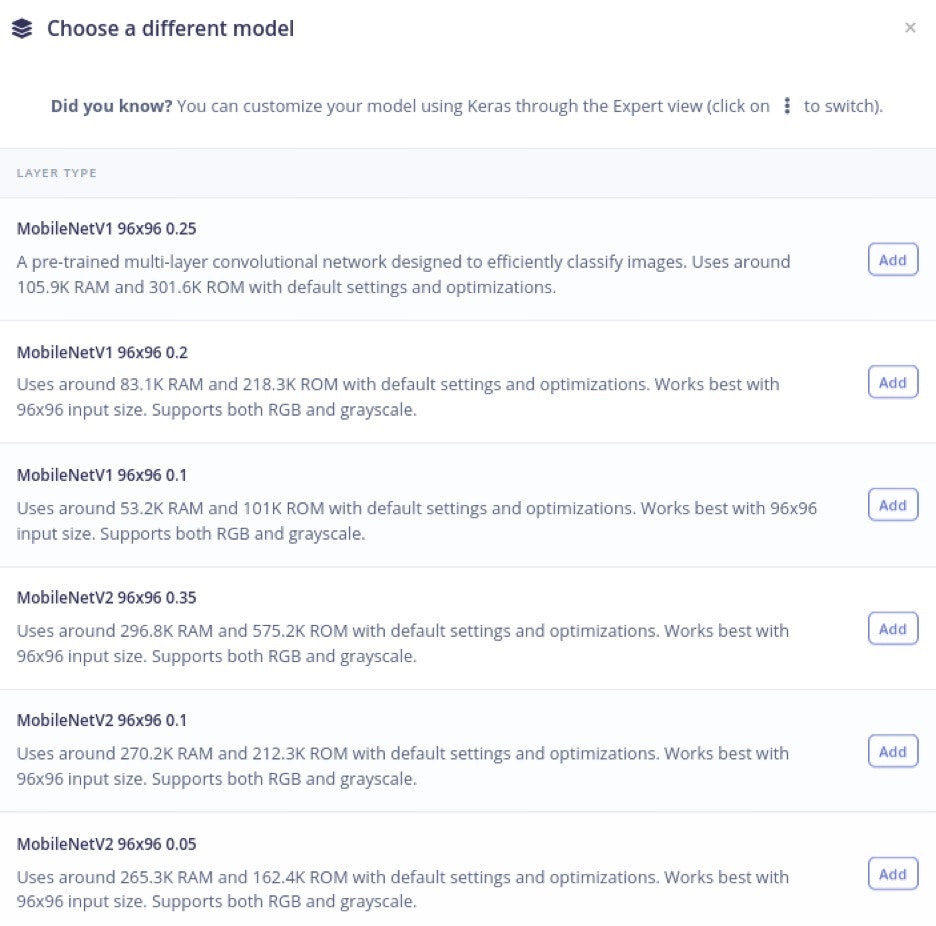
Task: Add the MobileNetV2 96x96 0.1 model
Action: click(892, 751)
